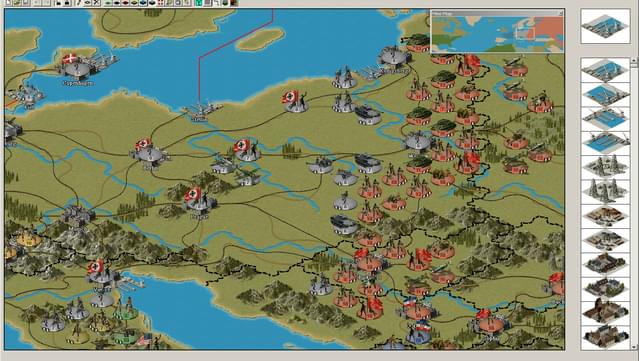Image resolution: width=639 pixels, height=361 pixels.
Task: Select the port tile preview above the palette
Action: (605, 26)
